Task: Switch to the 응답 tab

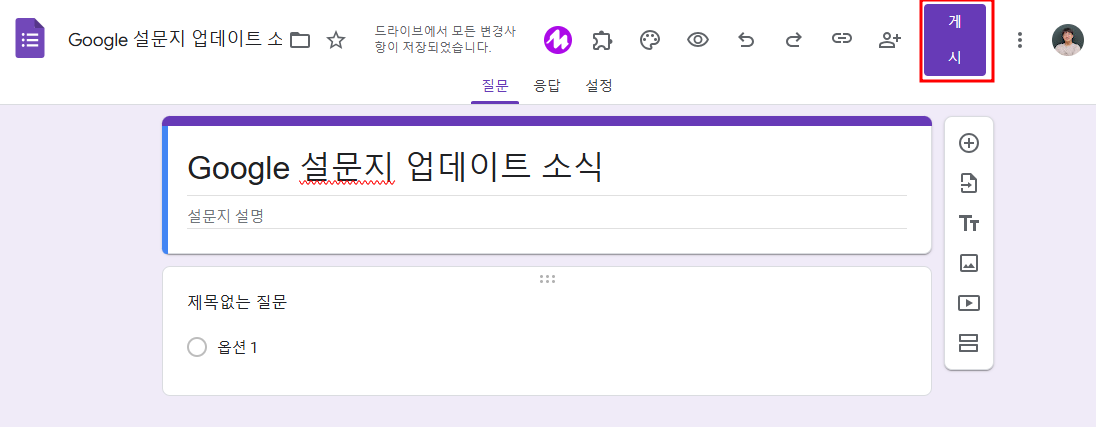Action: click(547, 87)
